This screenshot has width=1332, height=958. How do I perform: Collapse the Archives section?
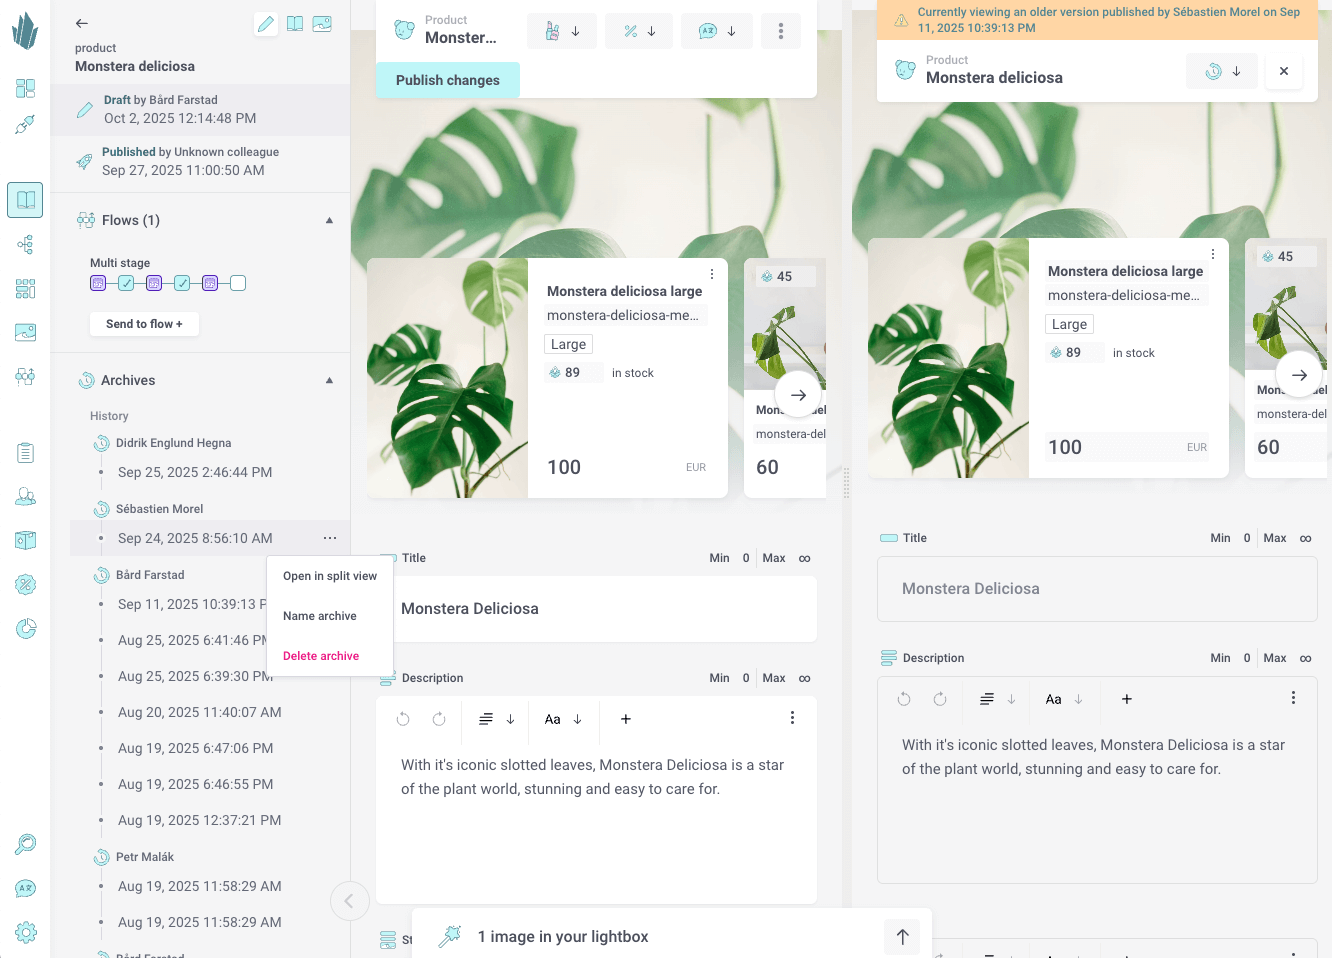[329, 380]
